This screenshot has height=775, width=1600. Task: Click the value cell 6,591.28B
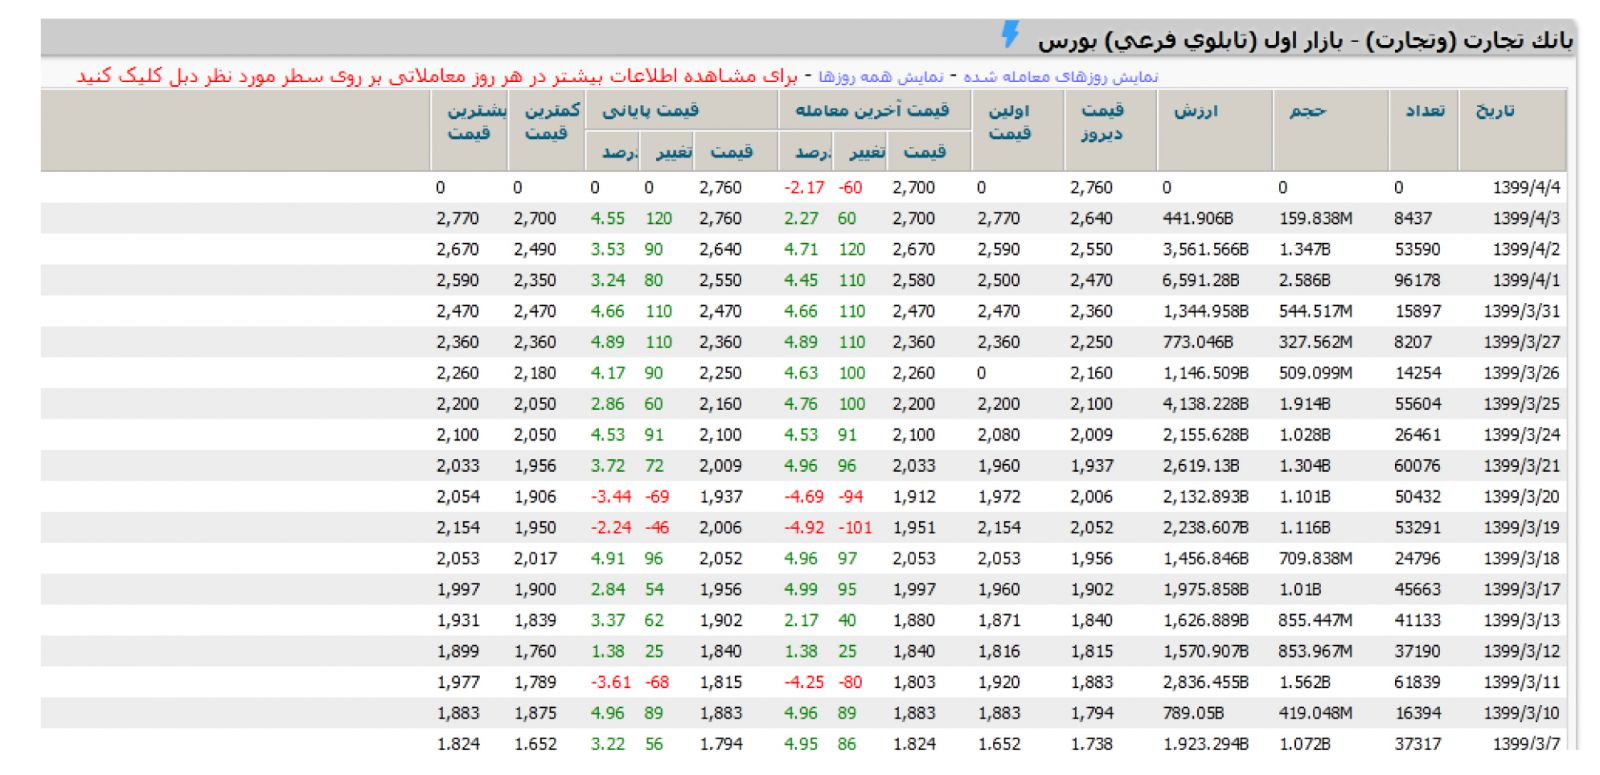(x=1200, y=280)
